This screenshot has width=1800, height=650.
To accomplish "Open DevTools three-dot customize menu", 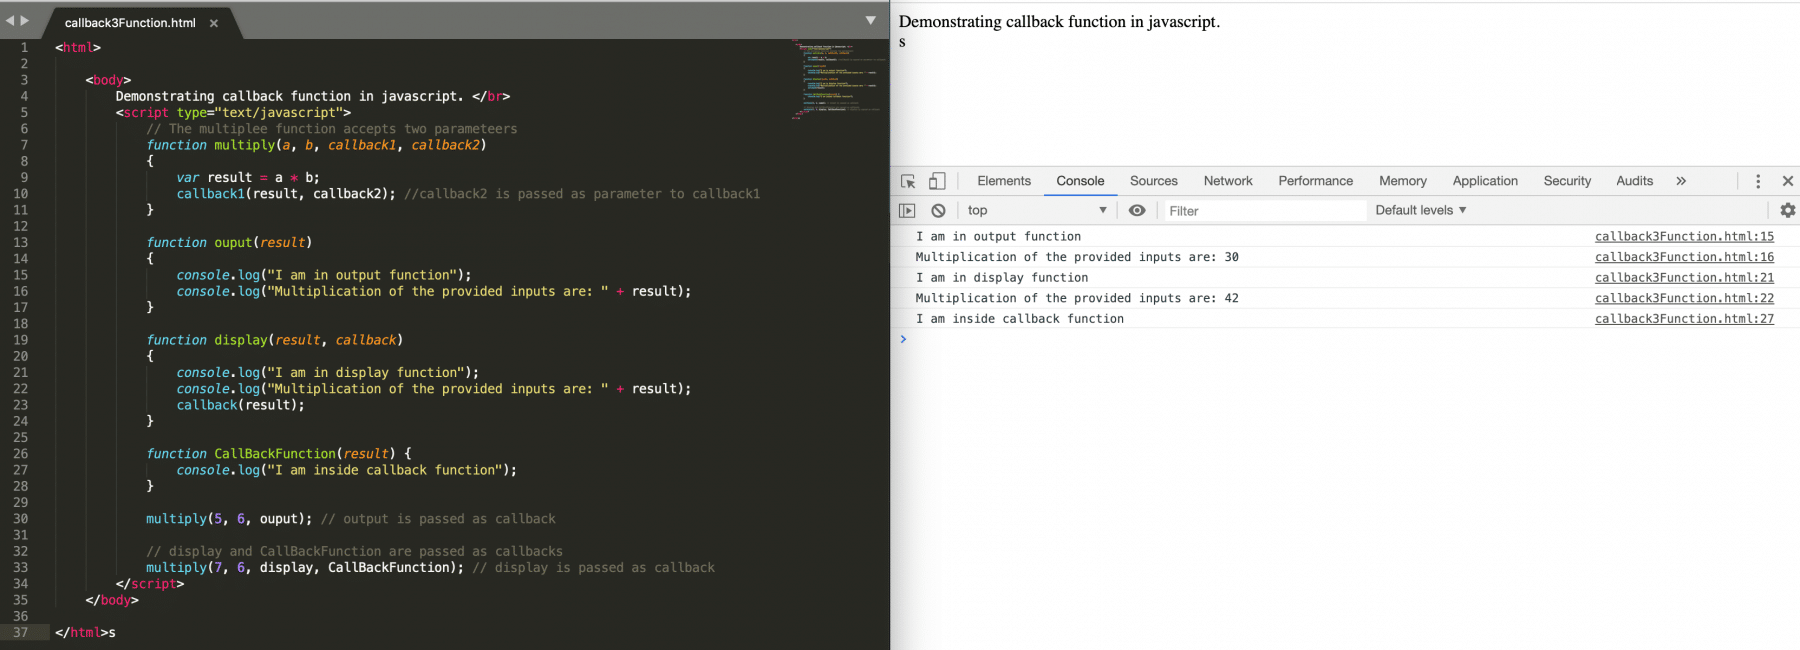I will 1757,181.
